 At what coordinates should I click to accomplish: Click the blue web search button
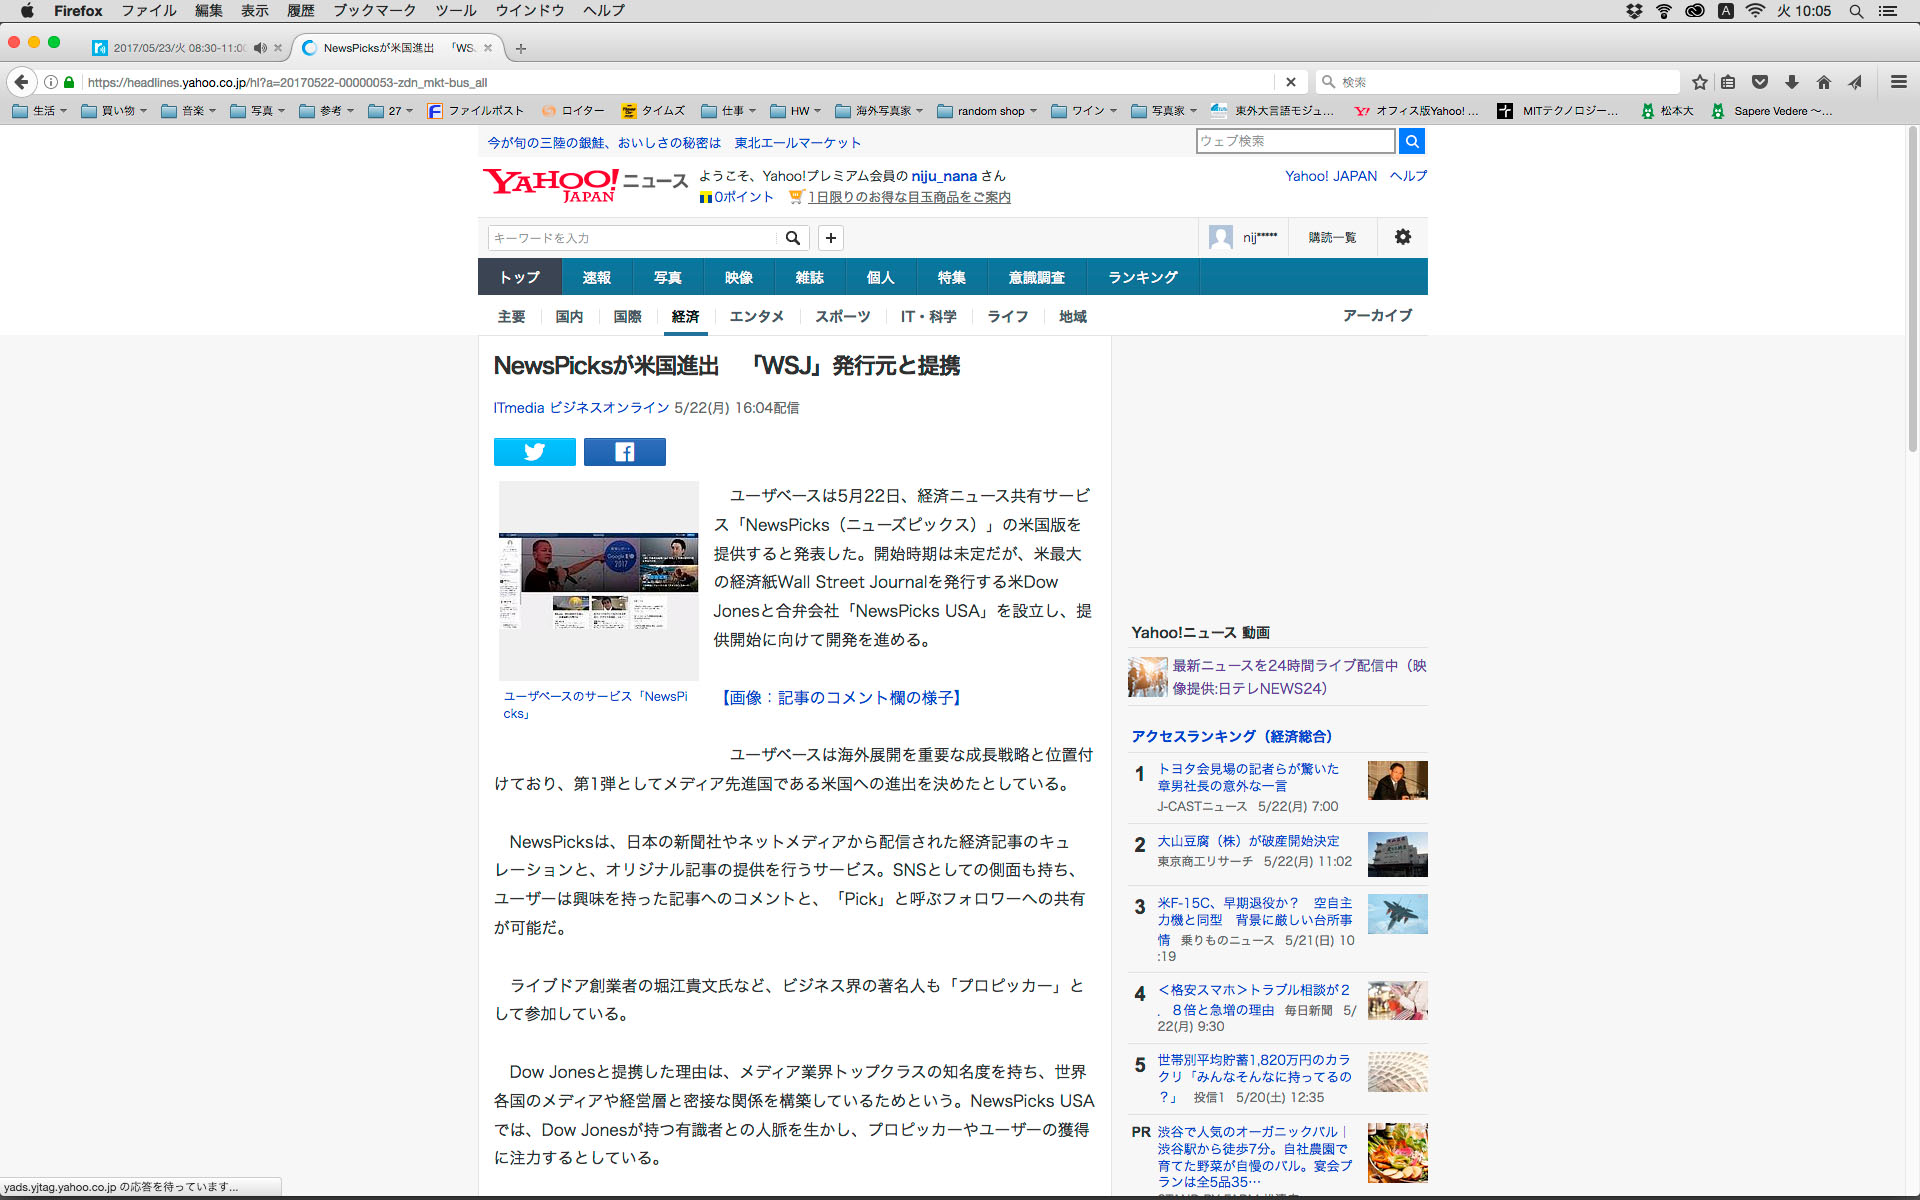tap(1411, 141)
